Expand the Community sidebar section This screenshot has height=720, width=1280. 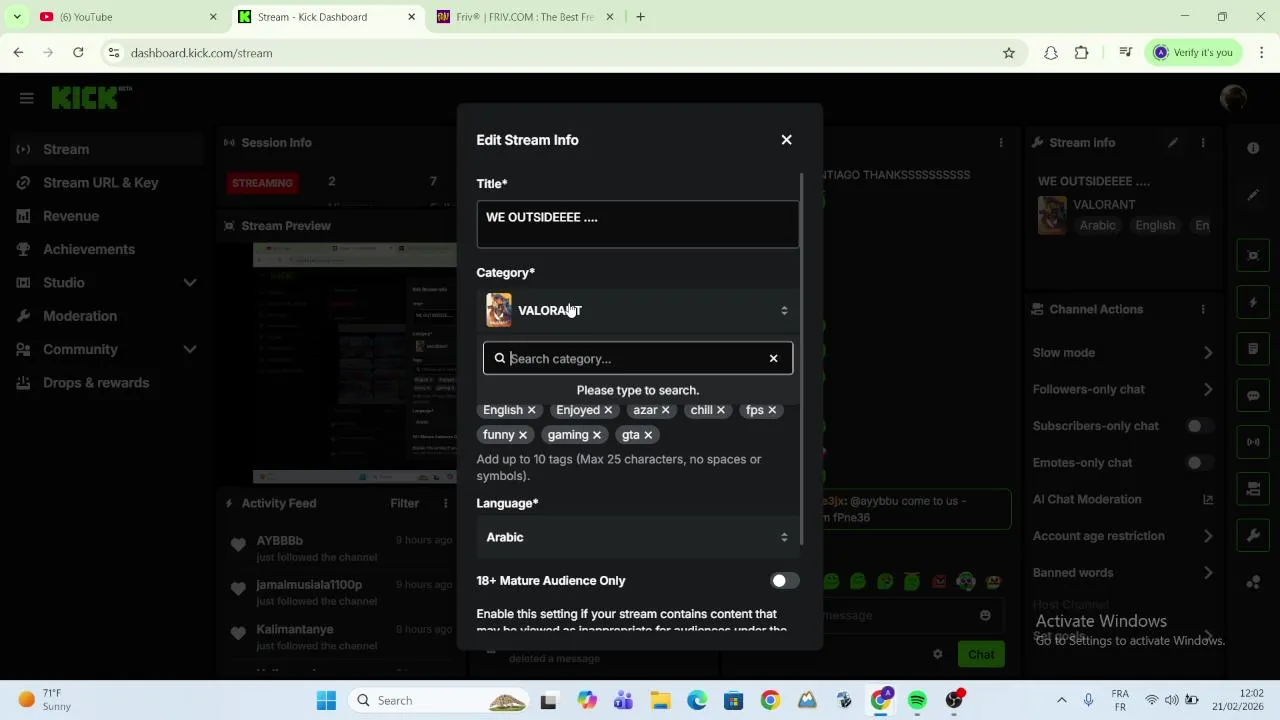189,349
